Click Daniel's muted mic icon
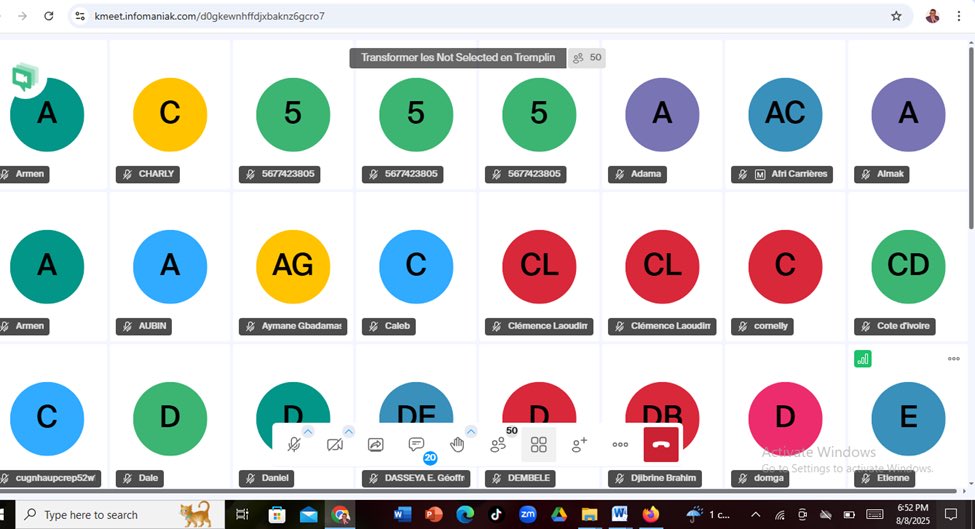The height and width of the screenshot is (529, 975). point(251,479)
